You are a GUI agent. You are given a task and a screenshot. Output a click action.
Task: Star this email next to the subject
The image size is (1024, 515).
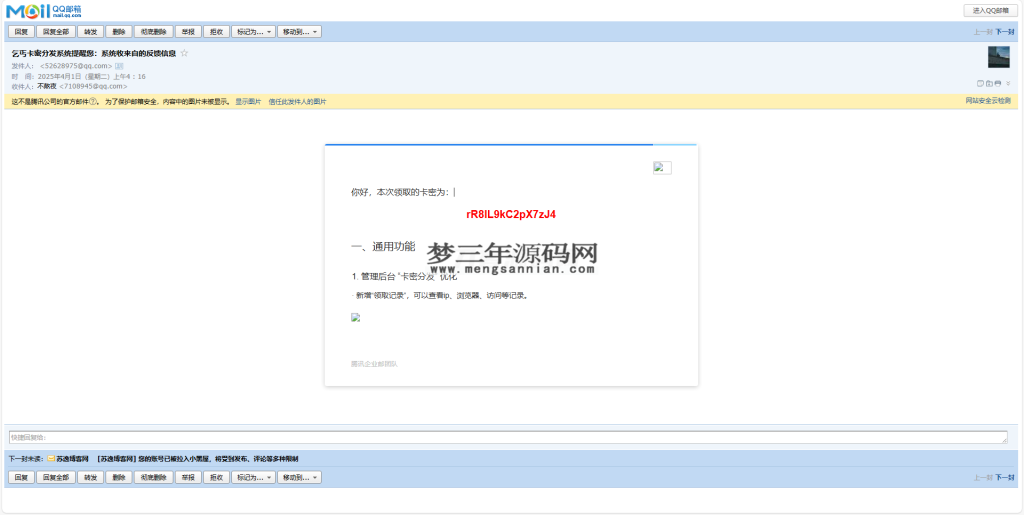[x=184, y=53]
